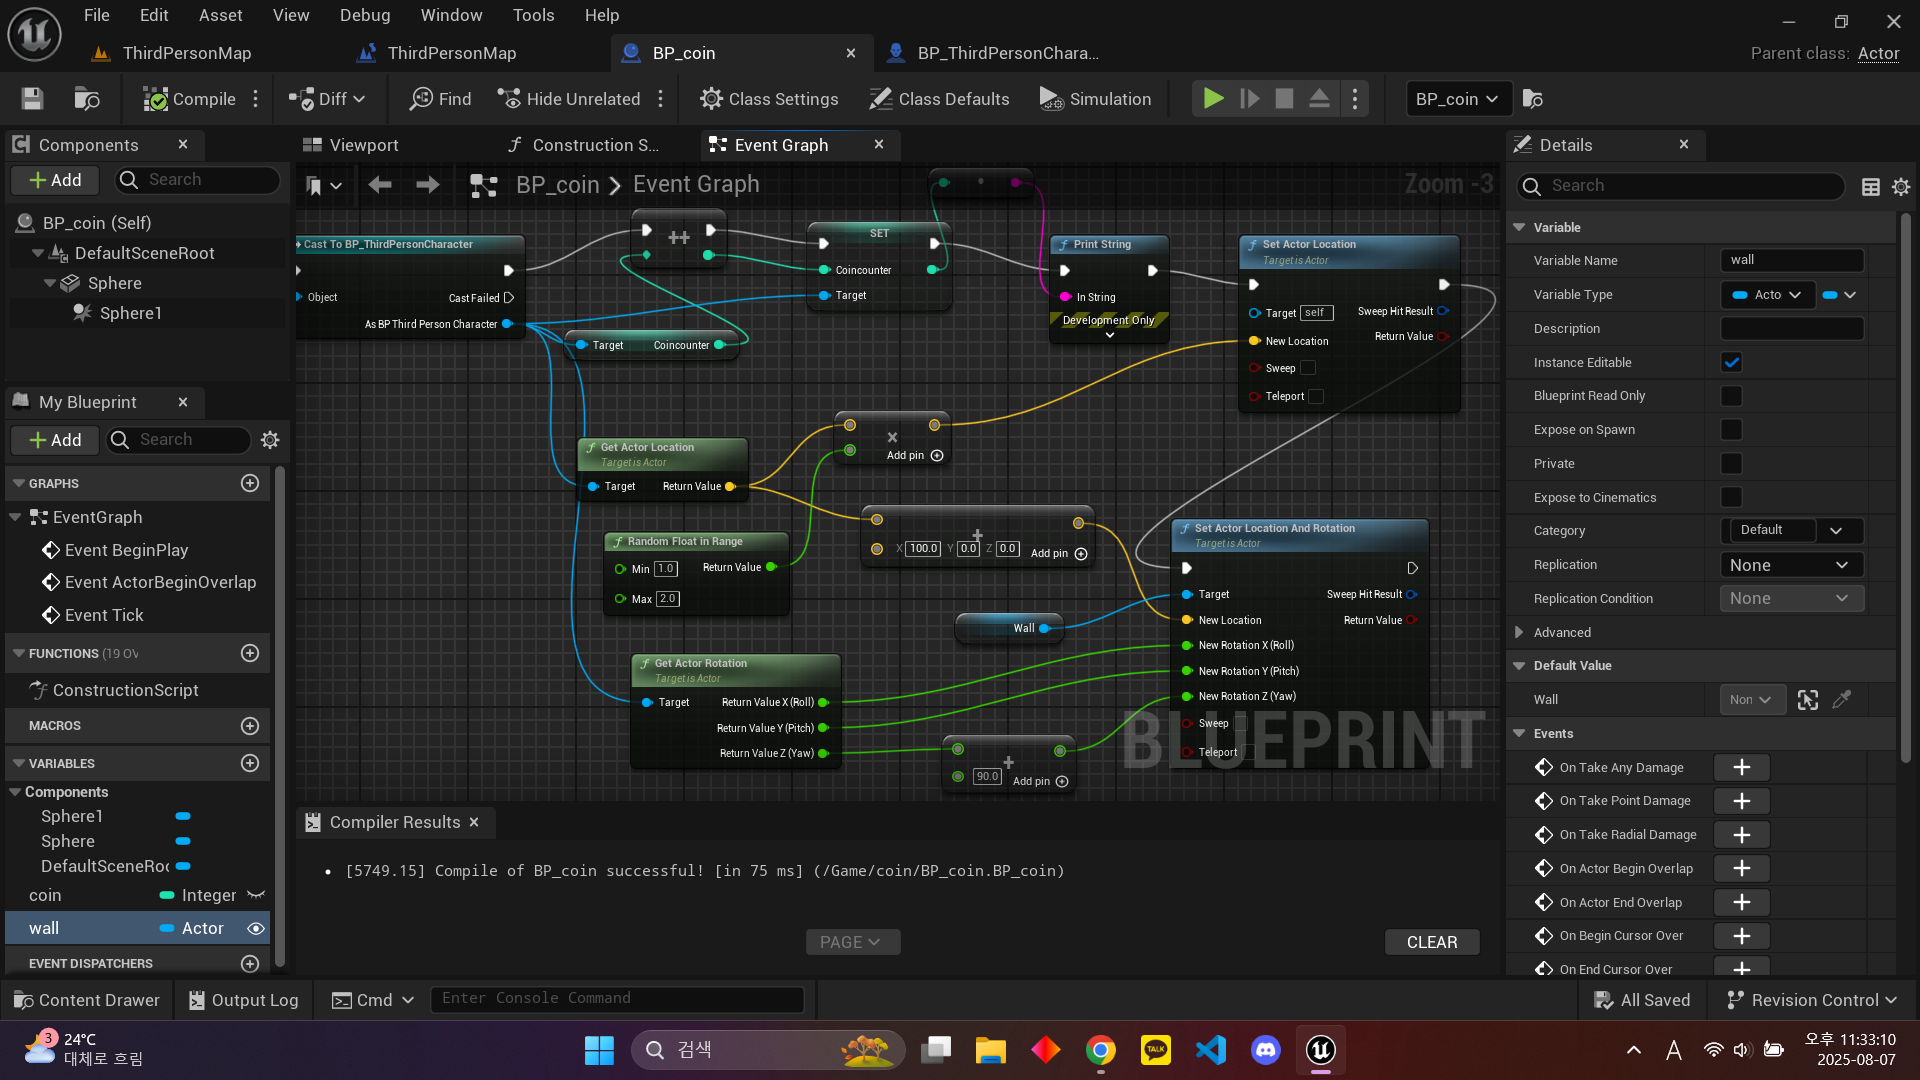Switch to Viewport tab
Viewport: 1920px width, 1080px height.
tap(364, 145)
